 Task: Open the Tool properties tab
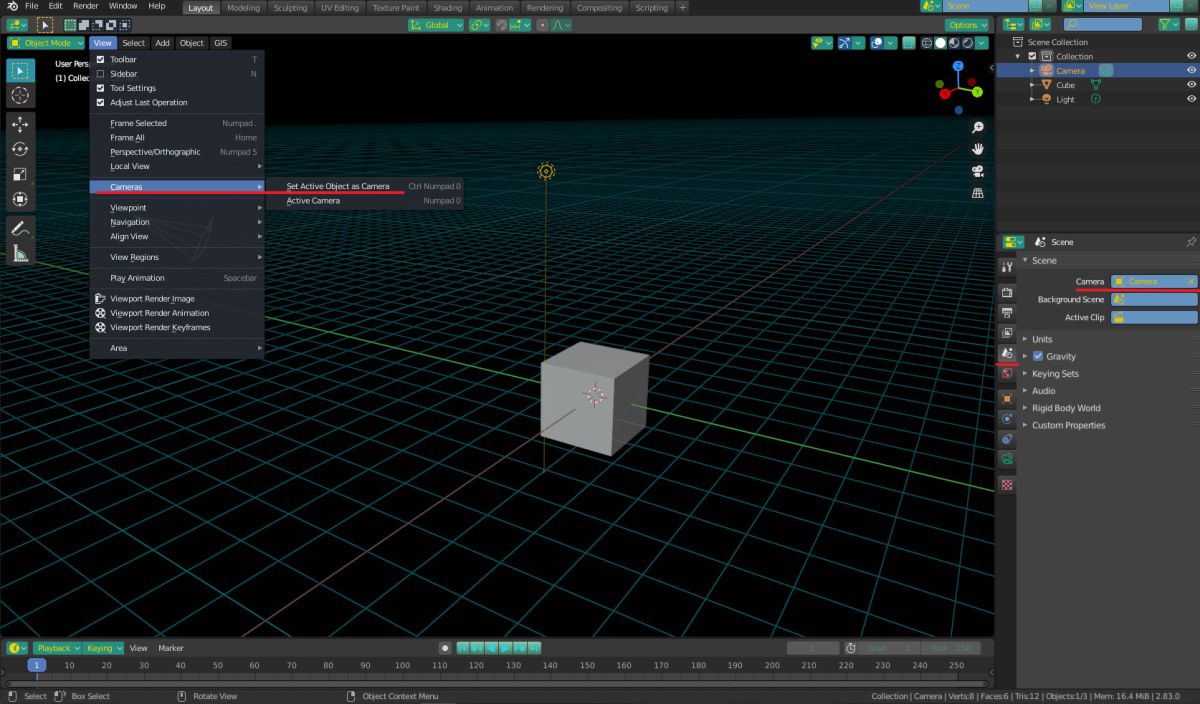point(1007,268)
